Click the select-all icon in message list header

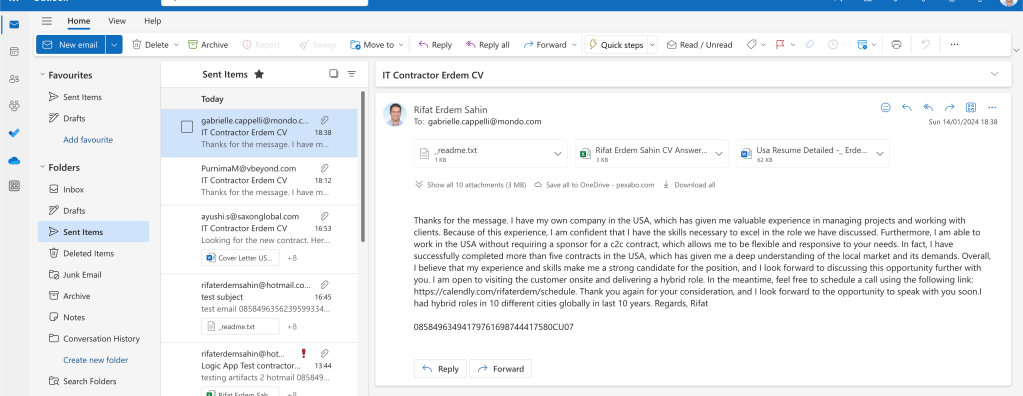(x=333, y=74)
